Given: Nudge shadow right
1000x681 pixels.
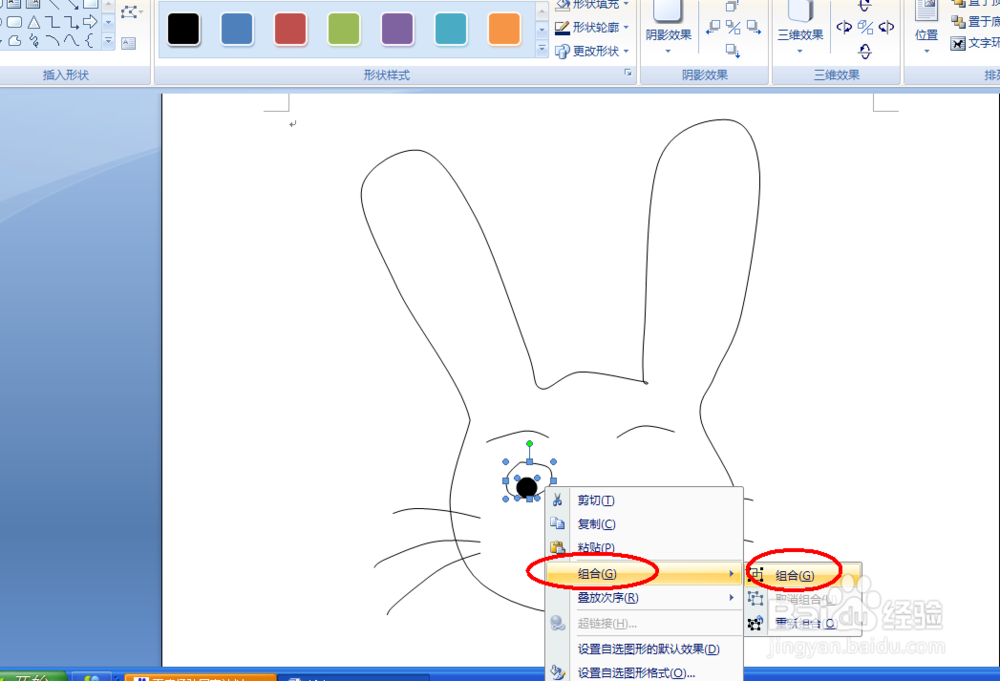Looking at the screenshot, I should pyautogui.click(x=754, y=27).
